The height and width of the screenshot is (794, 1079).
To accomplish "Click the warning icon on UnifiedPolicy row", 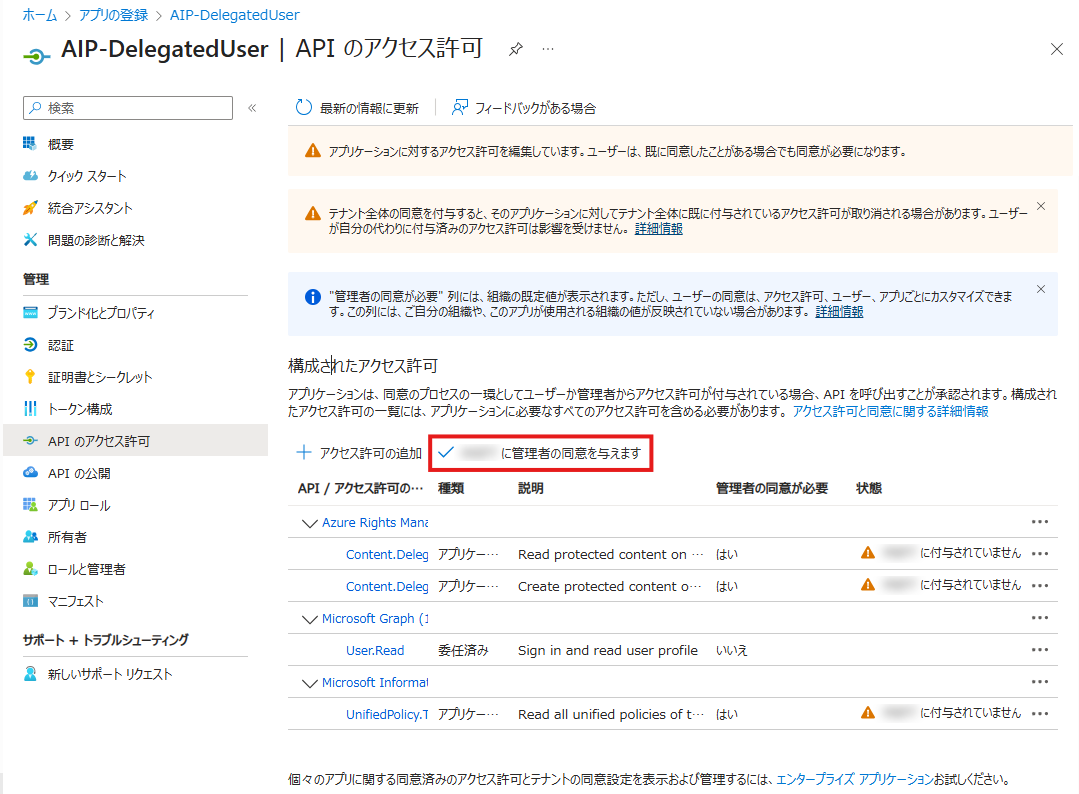I will click(868, 713).
